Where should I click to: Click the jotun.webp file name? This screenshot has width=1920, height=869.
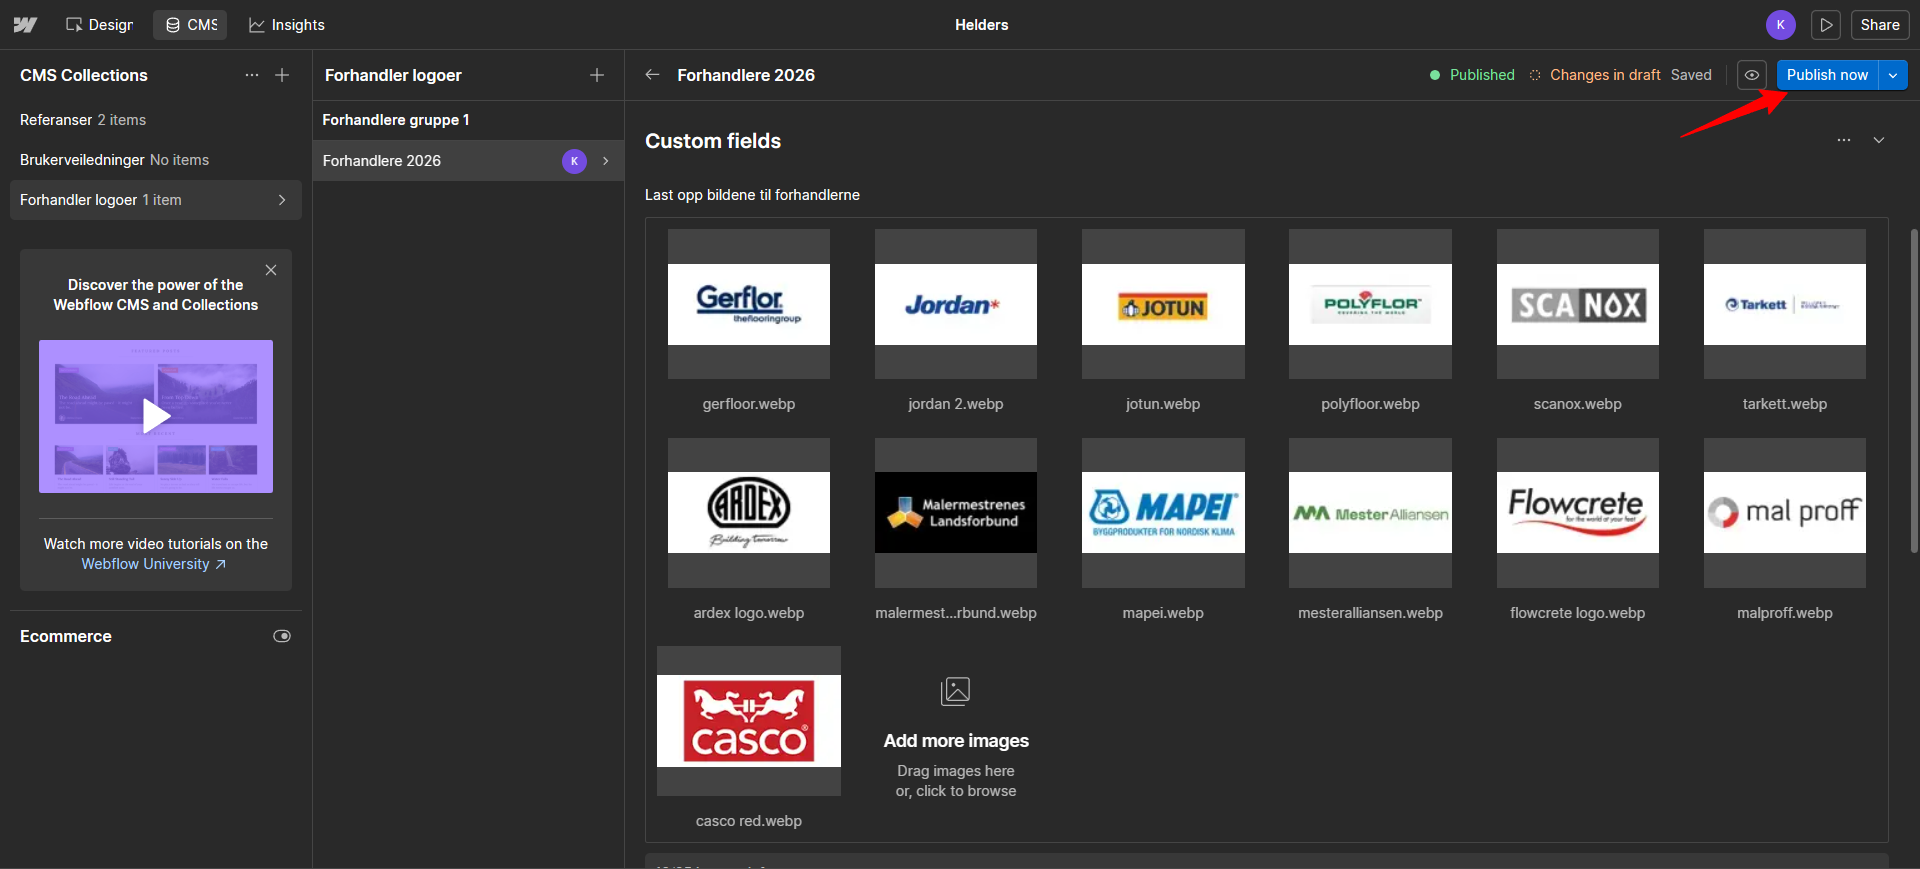(1163, 404)
